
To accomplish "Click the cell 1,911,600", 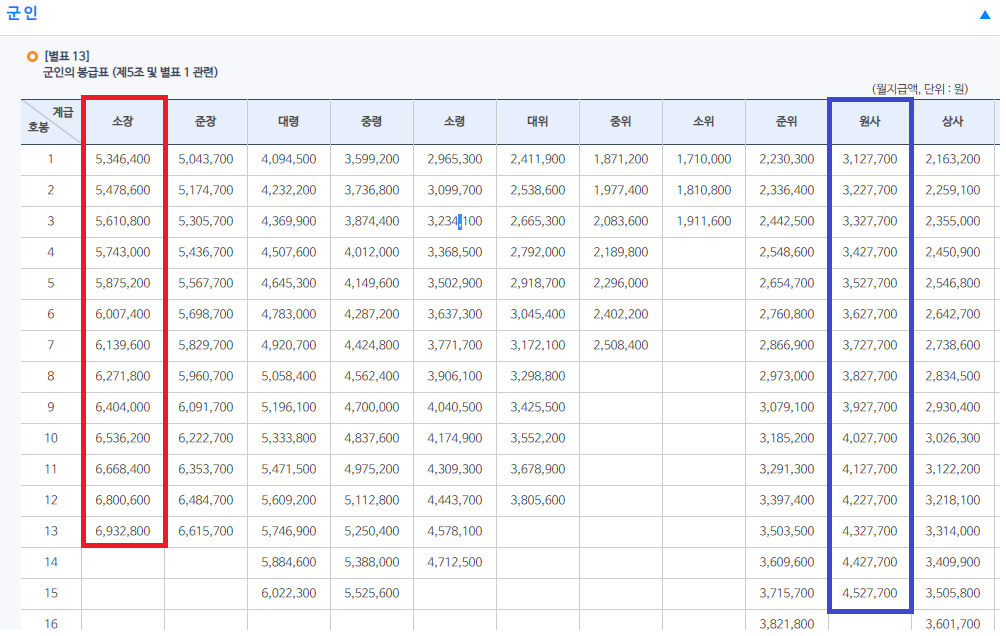I will click(x=704, y=221).
